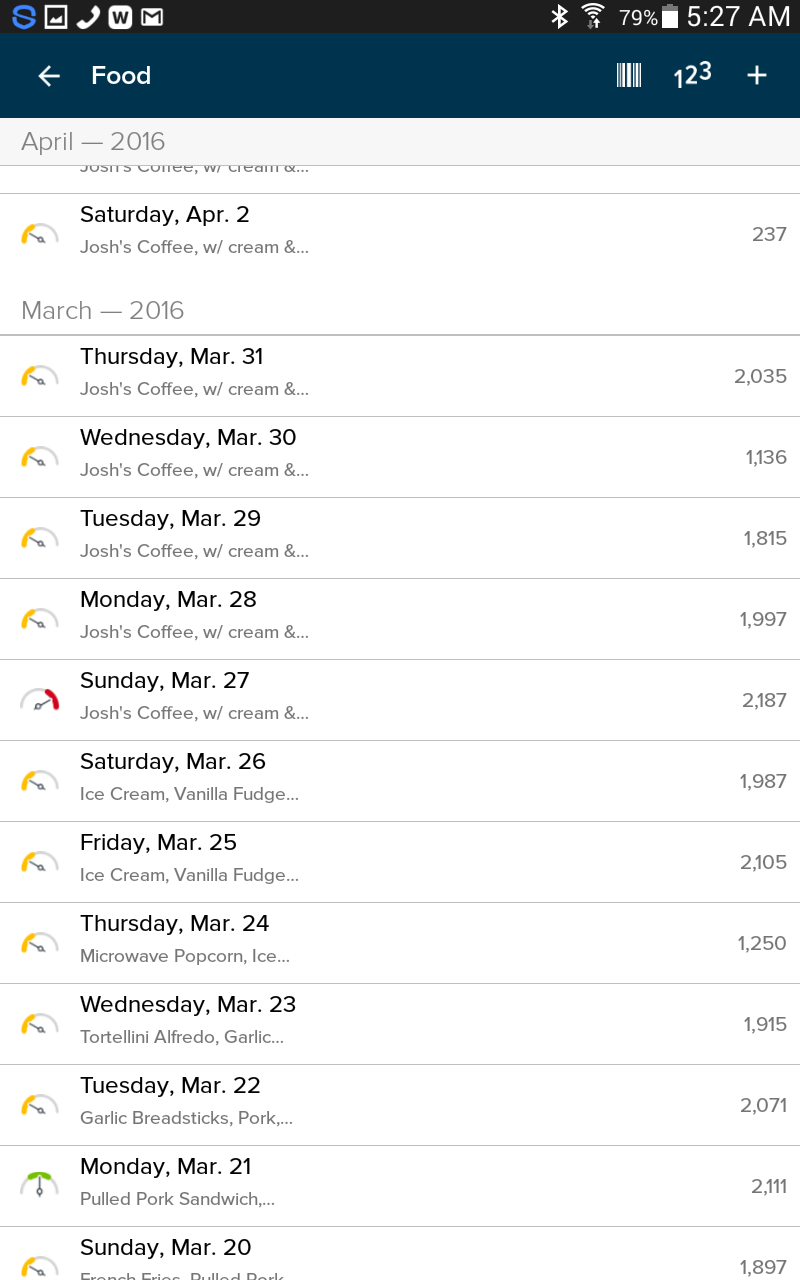Tap the gauge icon beside Thursday, Mar. 31

[x=40, y=376]
